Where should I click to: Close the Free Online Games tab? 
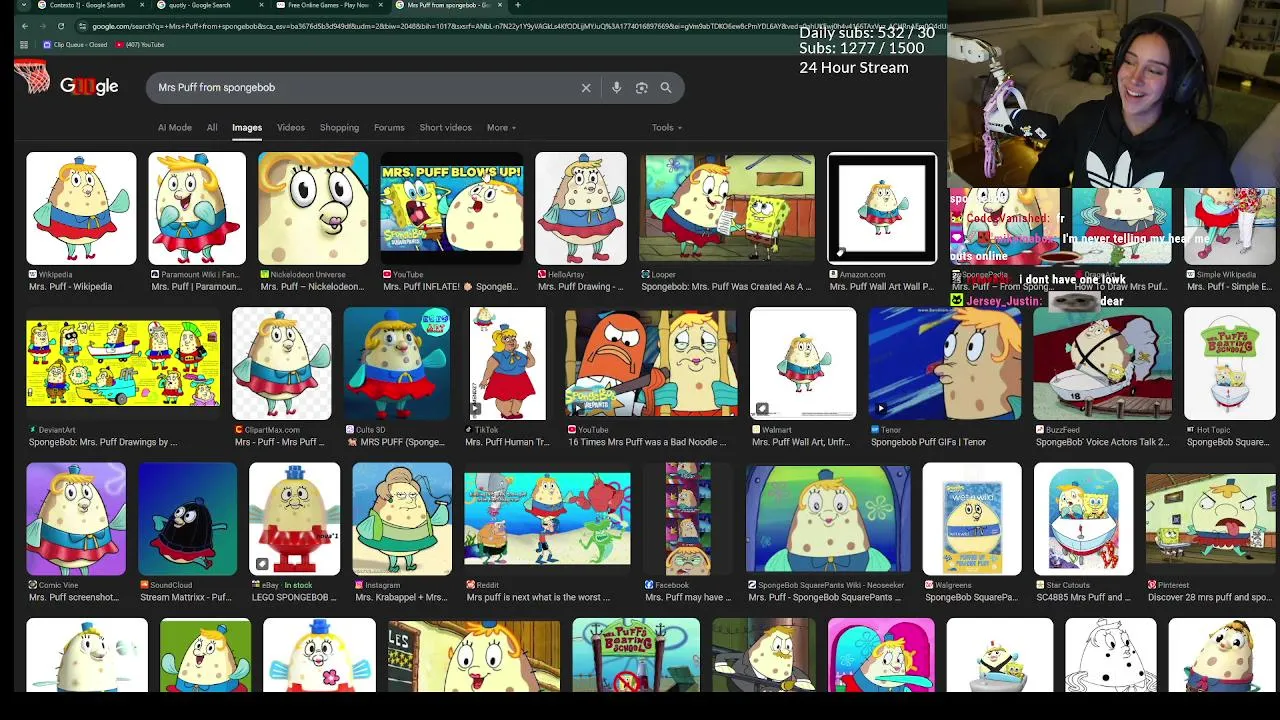[x=380, y=5]
